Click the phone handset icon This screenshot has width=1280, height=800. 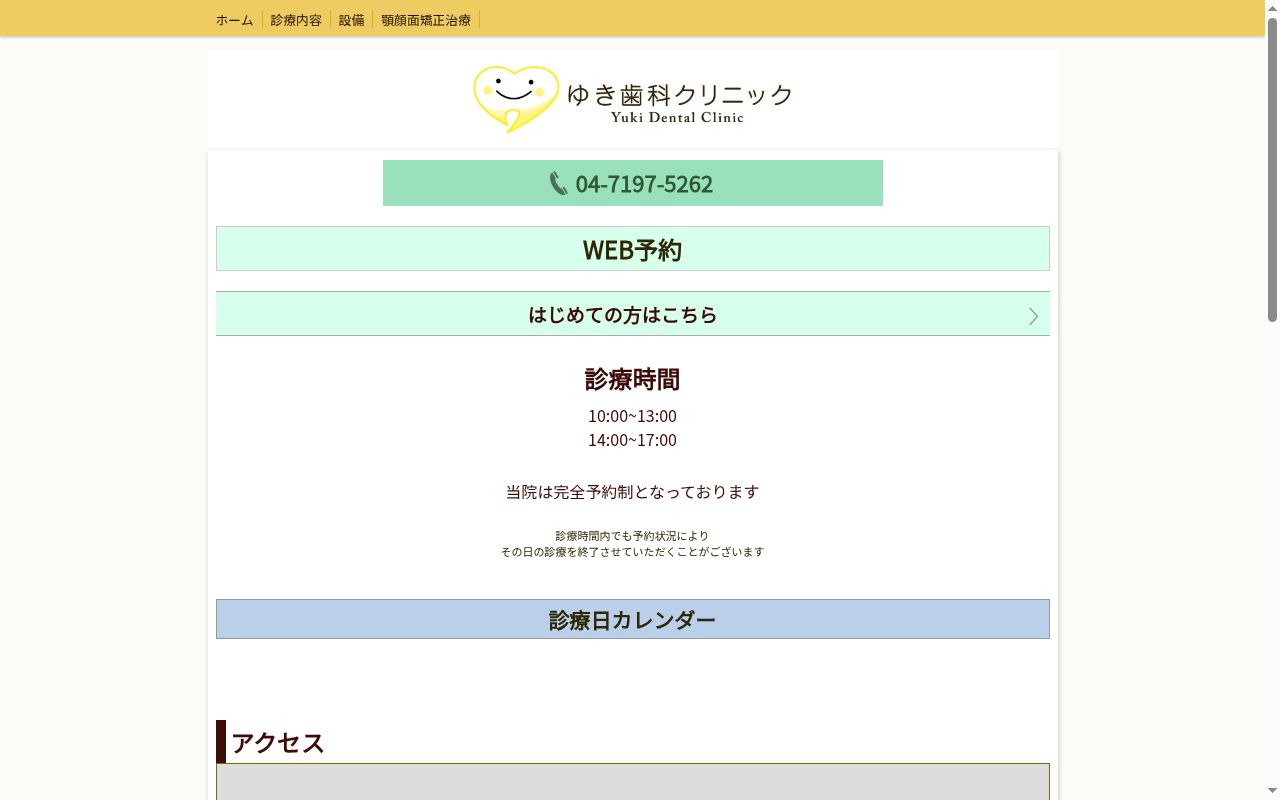click(x=558, y=183)
